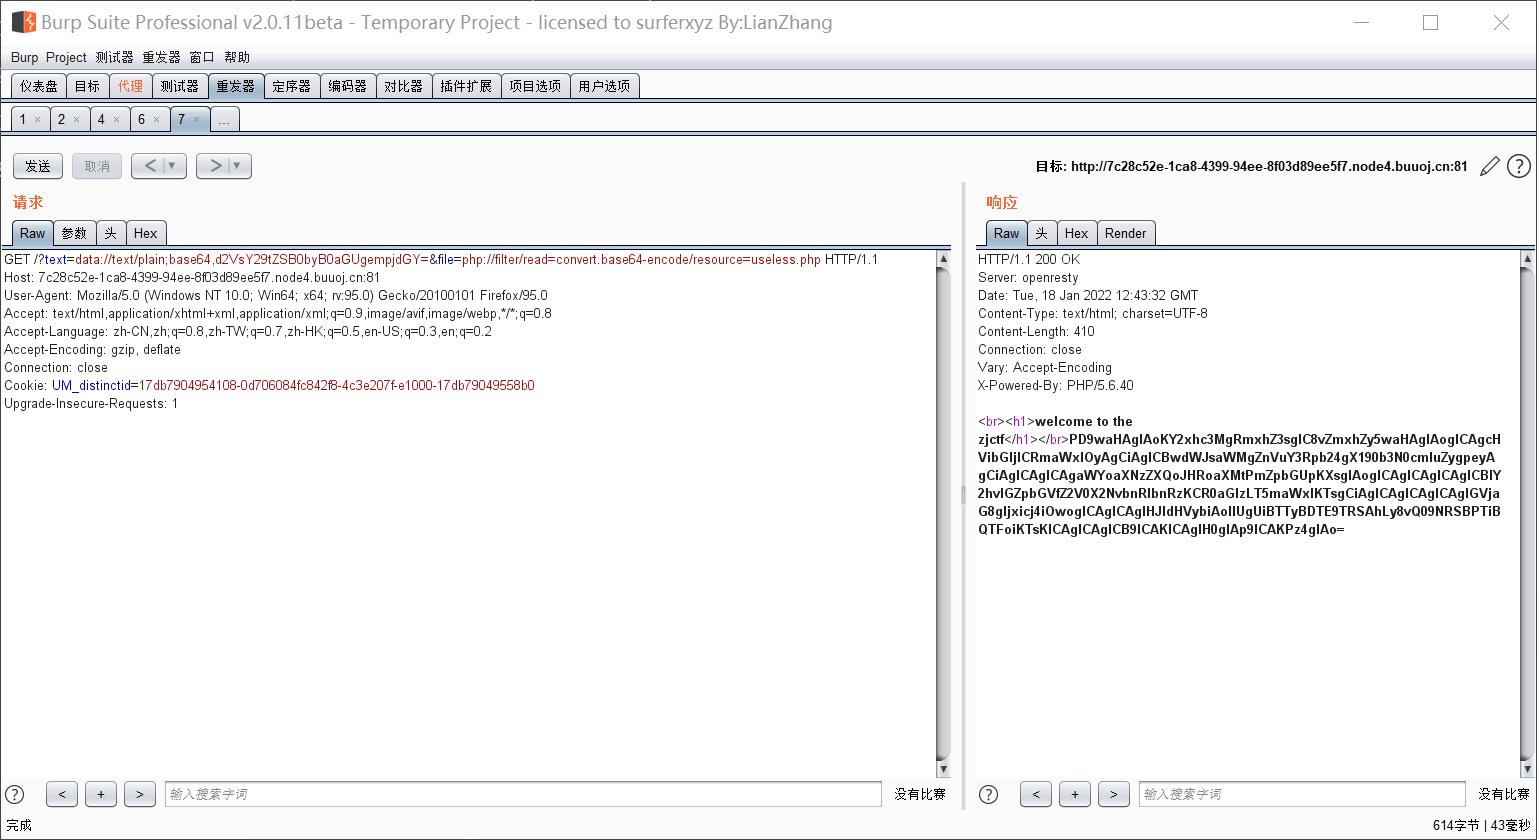
Task: Switch to the 仪表盘 tab
Action: coord(39,86)
